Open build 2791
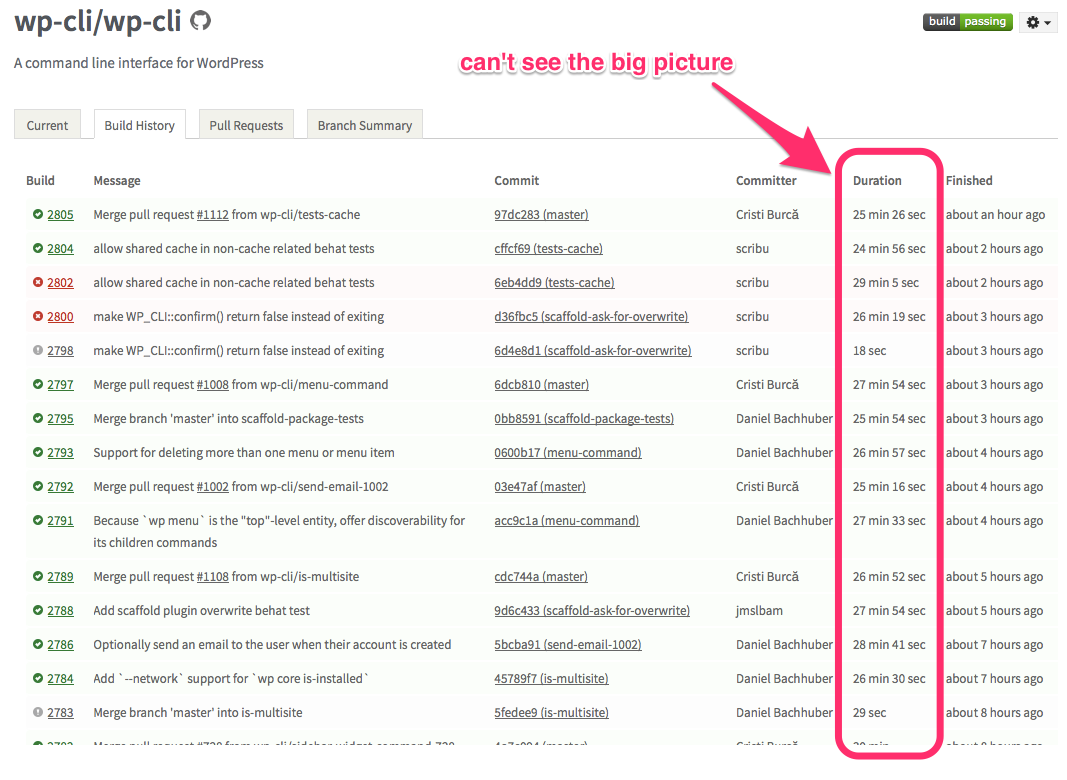This screenshot has width=1067, height=780. [61, 521]
